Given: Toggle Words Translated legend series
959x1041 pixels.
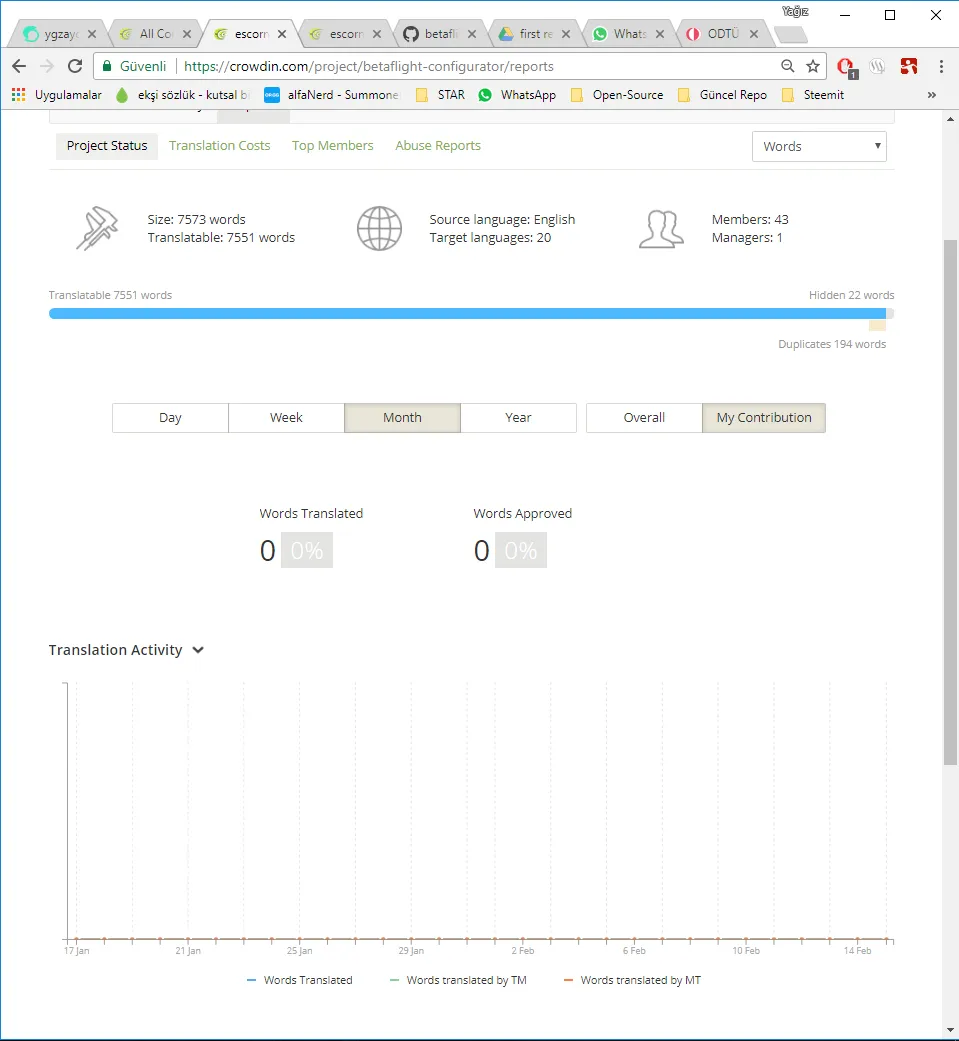Looking at the screenshot, I should [300, 980].
